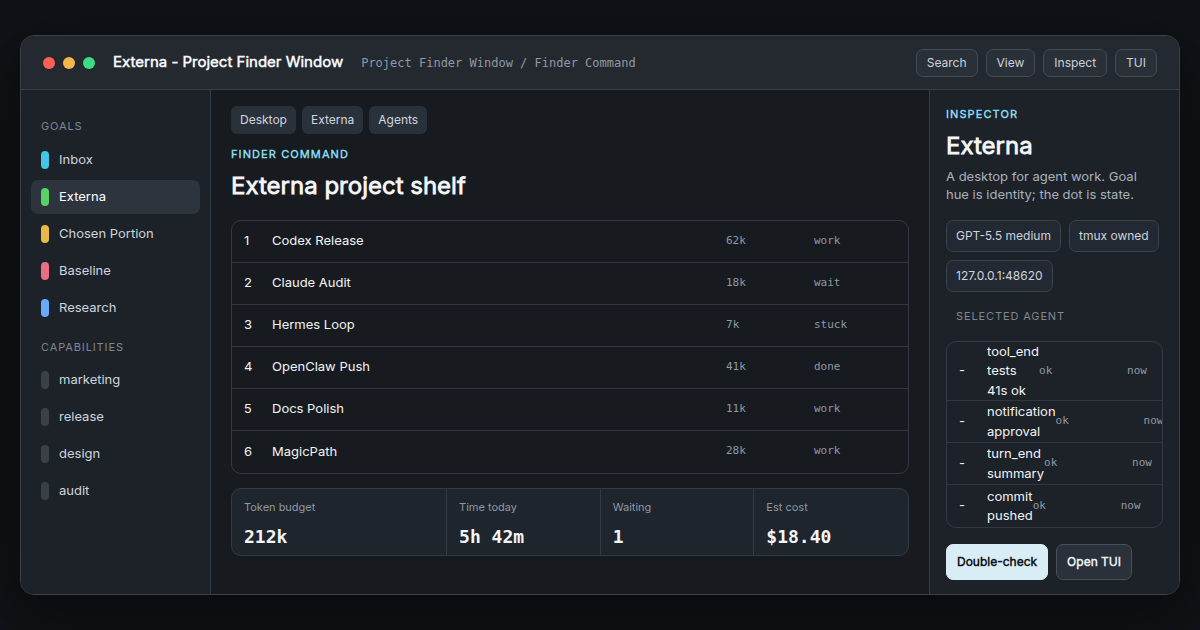Viewport: 1200px width, 630px height.
Task: Select the notification approval event row
Action: tap(1054, 422)
